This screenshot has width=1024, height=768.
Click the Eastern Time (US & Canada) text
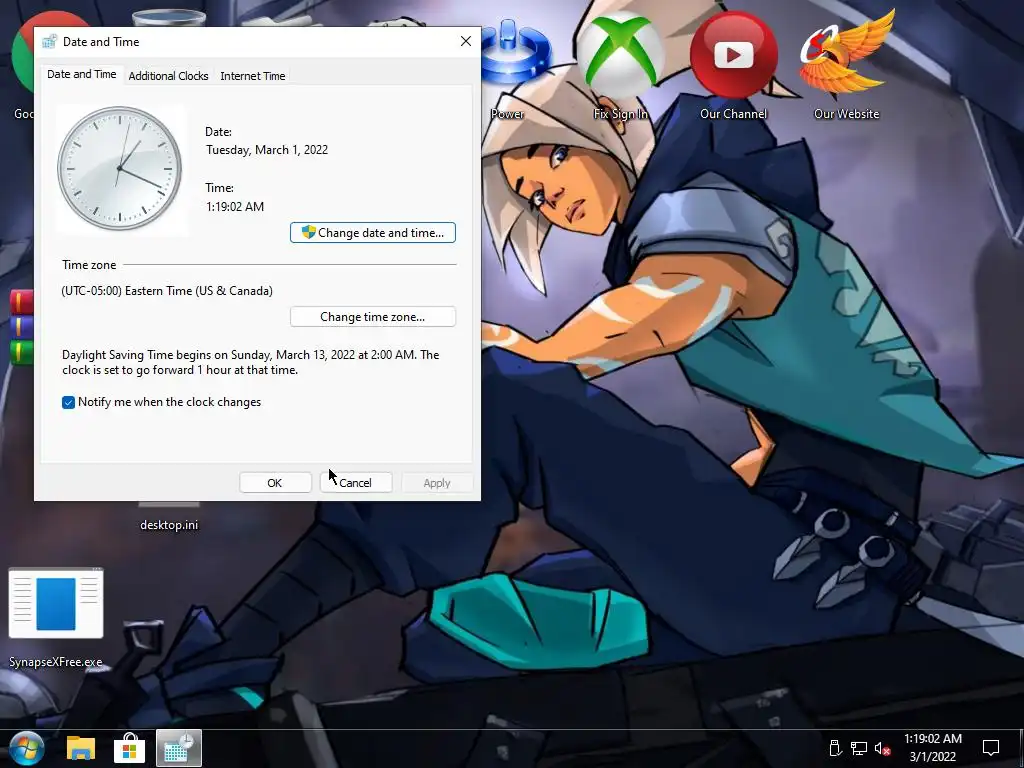pos(167,291)
